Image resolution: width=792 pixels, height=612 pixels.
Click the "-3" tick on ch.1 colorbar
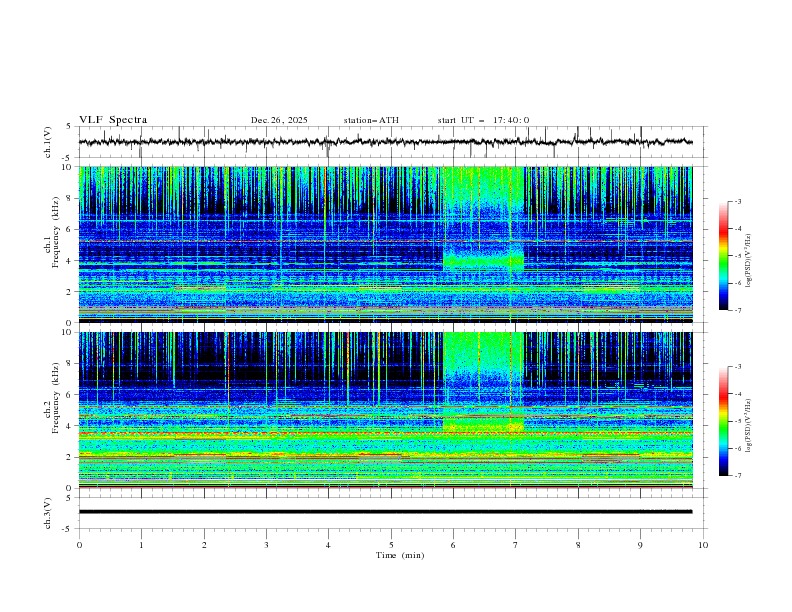click(x=738, y=201)
